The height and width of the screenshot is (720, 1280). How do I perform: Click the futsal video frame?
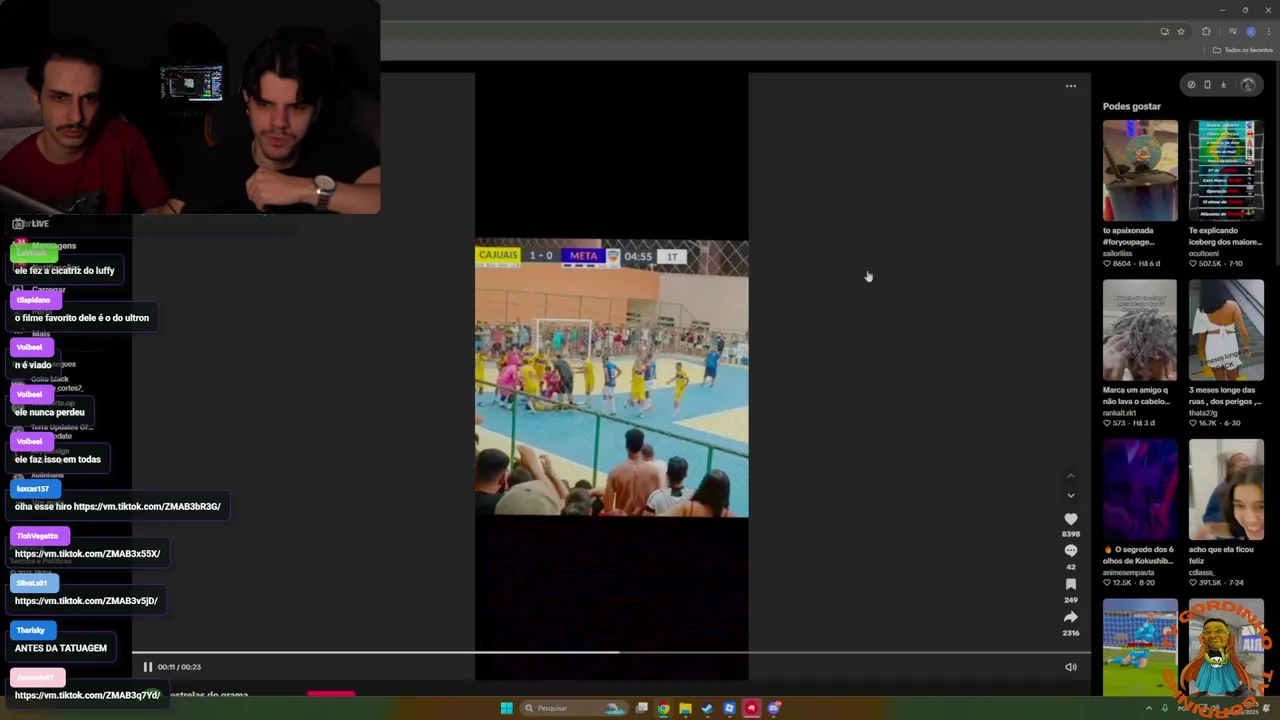tap(611, 378)
